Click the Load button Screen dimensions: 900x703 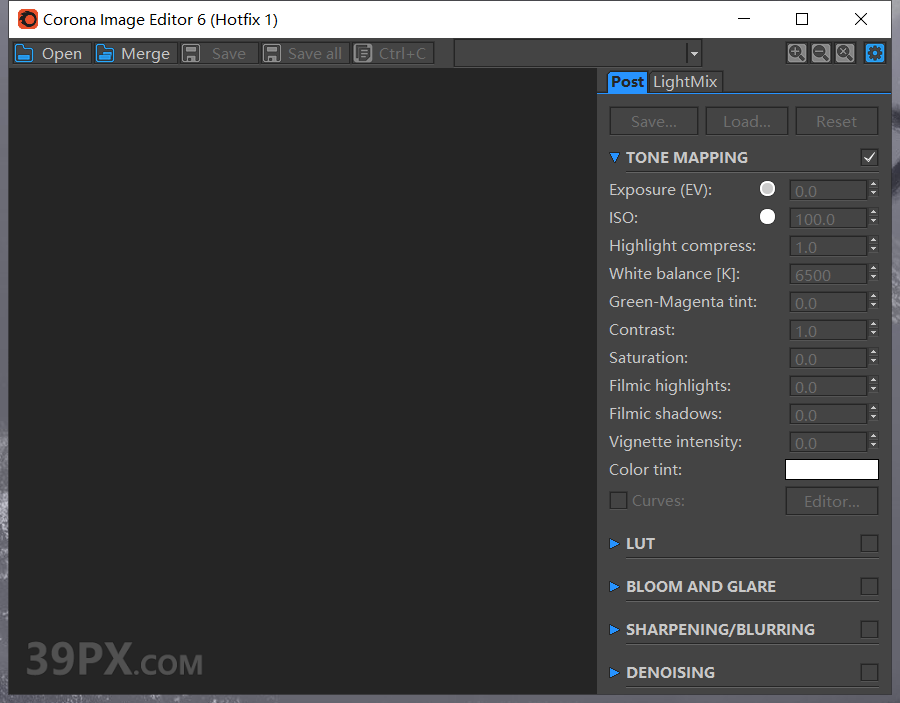pyautogui.click(x=746, y=120)
